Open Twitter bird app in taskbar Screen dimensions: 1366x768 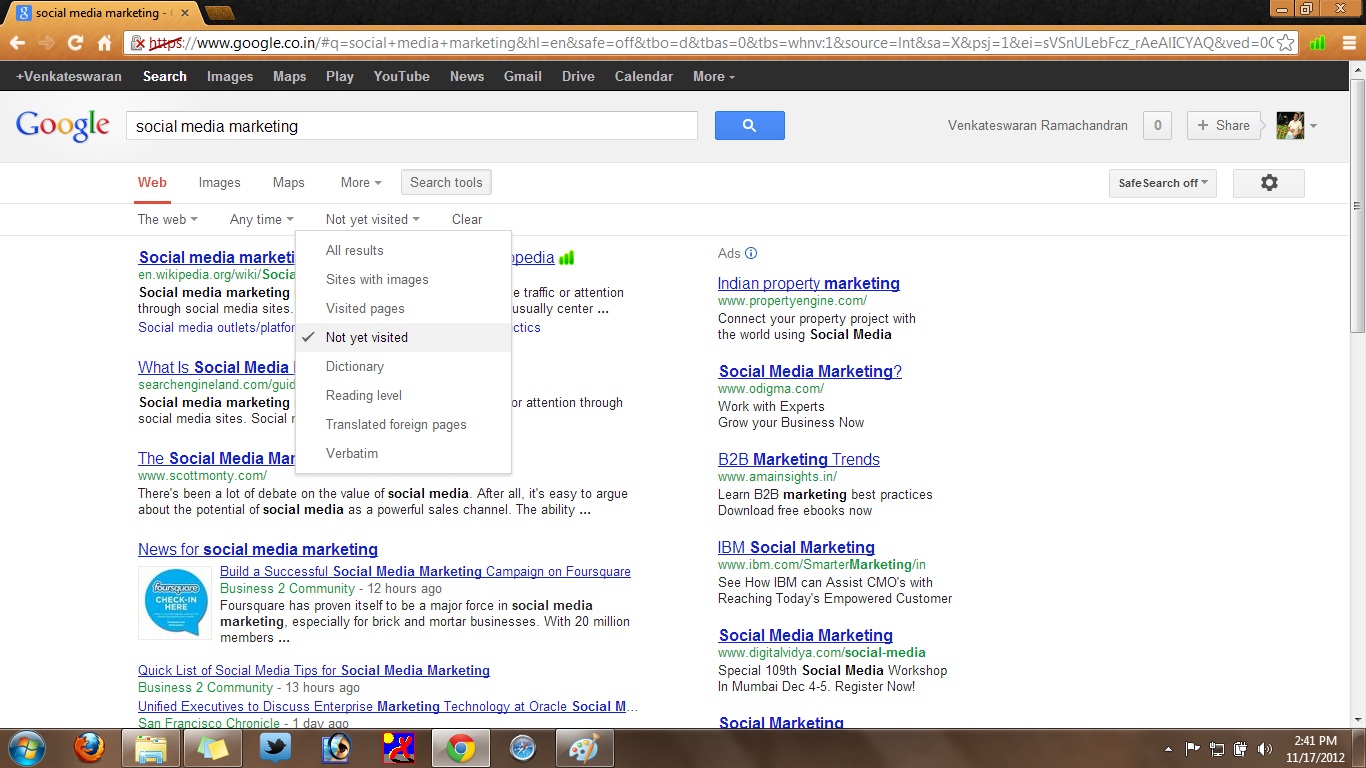275,748
